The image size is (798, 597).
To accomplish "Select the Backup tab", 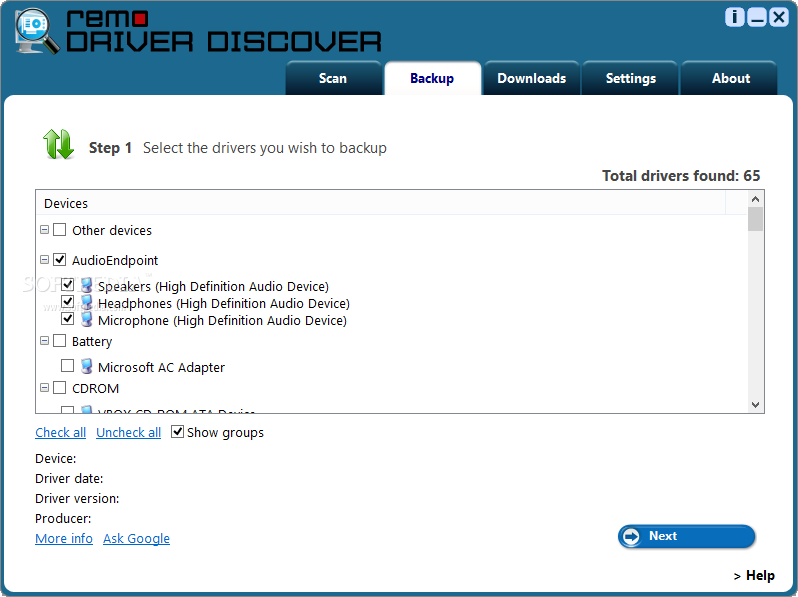I will coord(432,78).
